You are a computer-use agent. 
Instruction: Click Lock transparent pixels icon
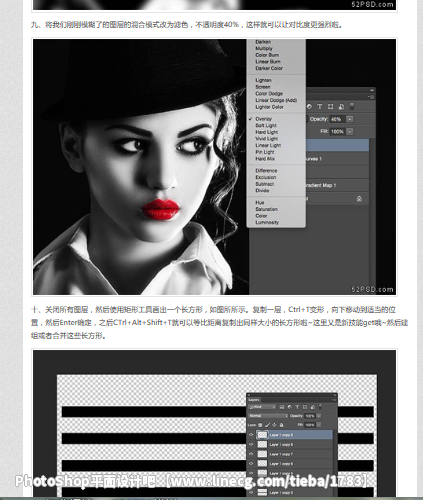[260, 425]
